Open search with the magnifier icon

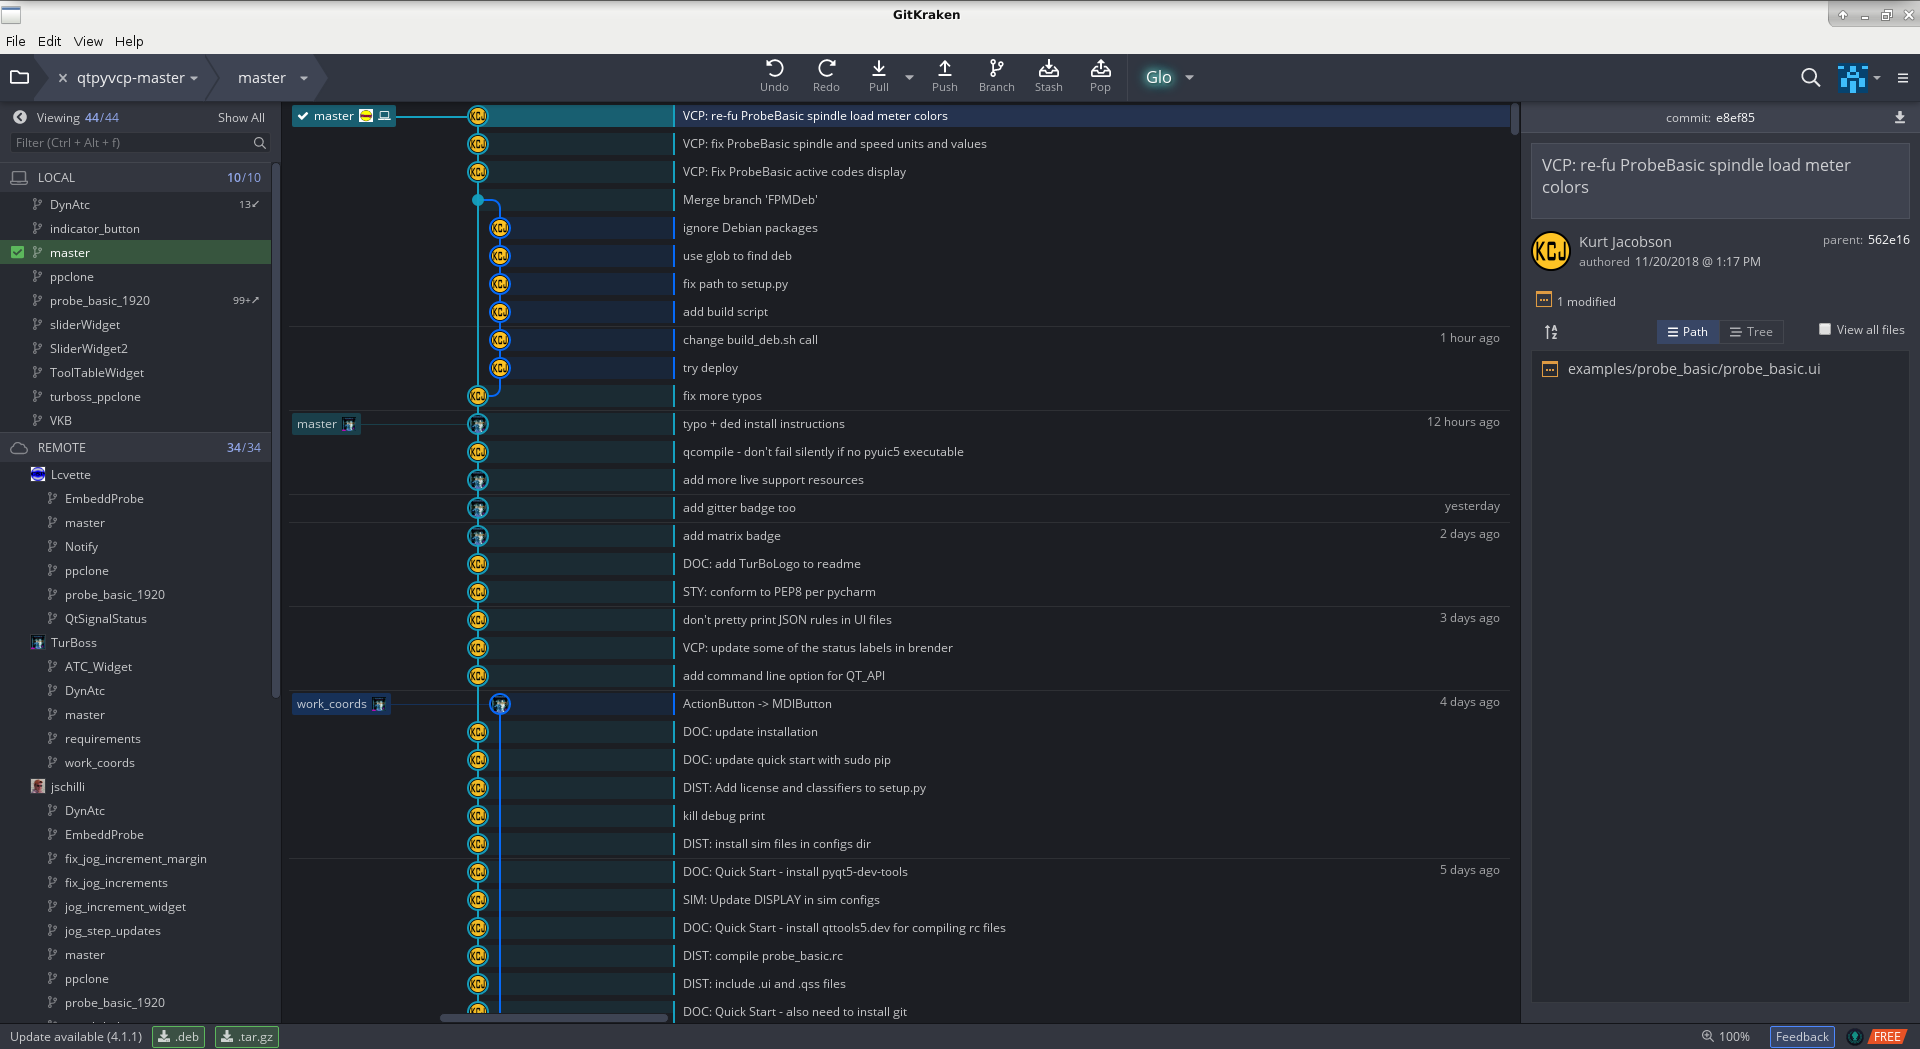pyautogui.click(x=1810, y=77)
